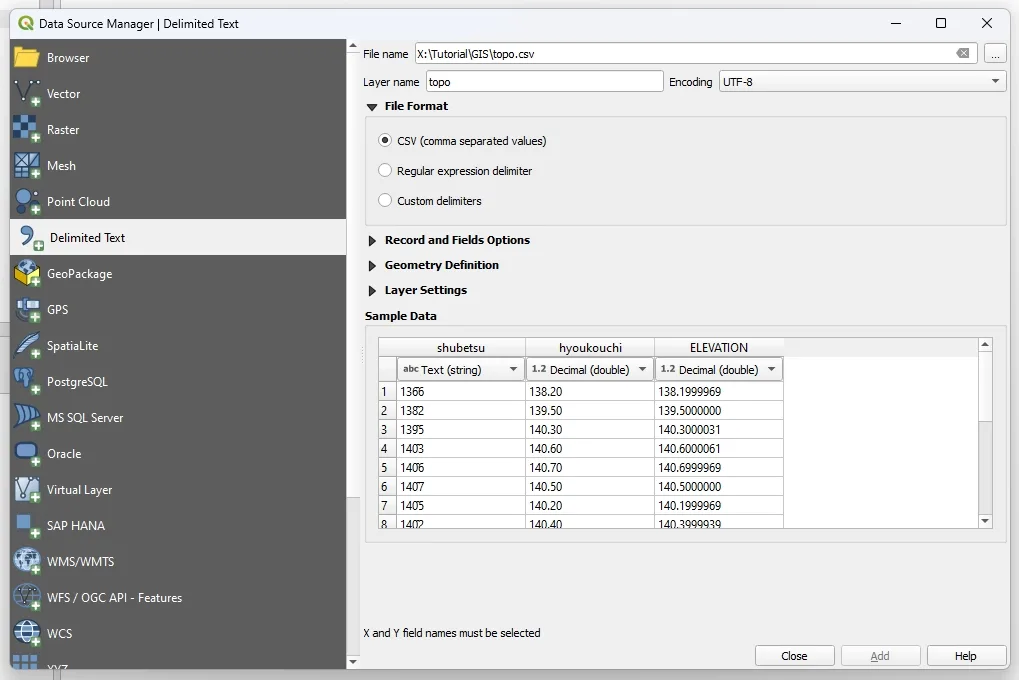This screenshot has width=1019, height=680.
Task: Open shubetsu Text (string) type dropdown
Action: tap(461, 370)
